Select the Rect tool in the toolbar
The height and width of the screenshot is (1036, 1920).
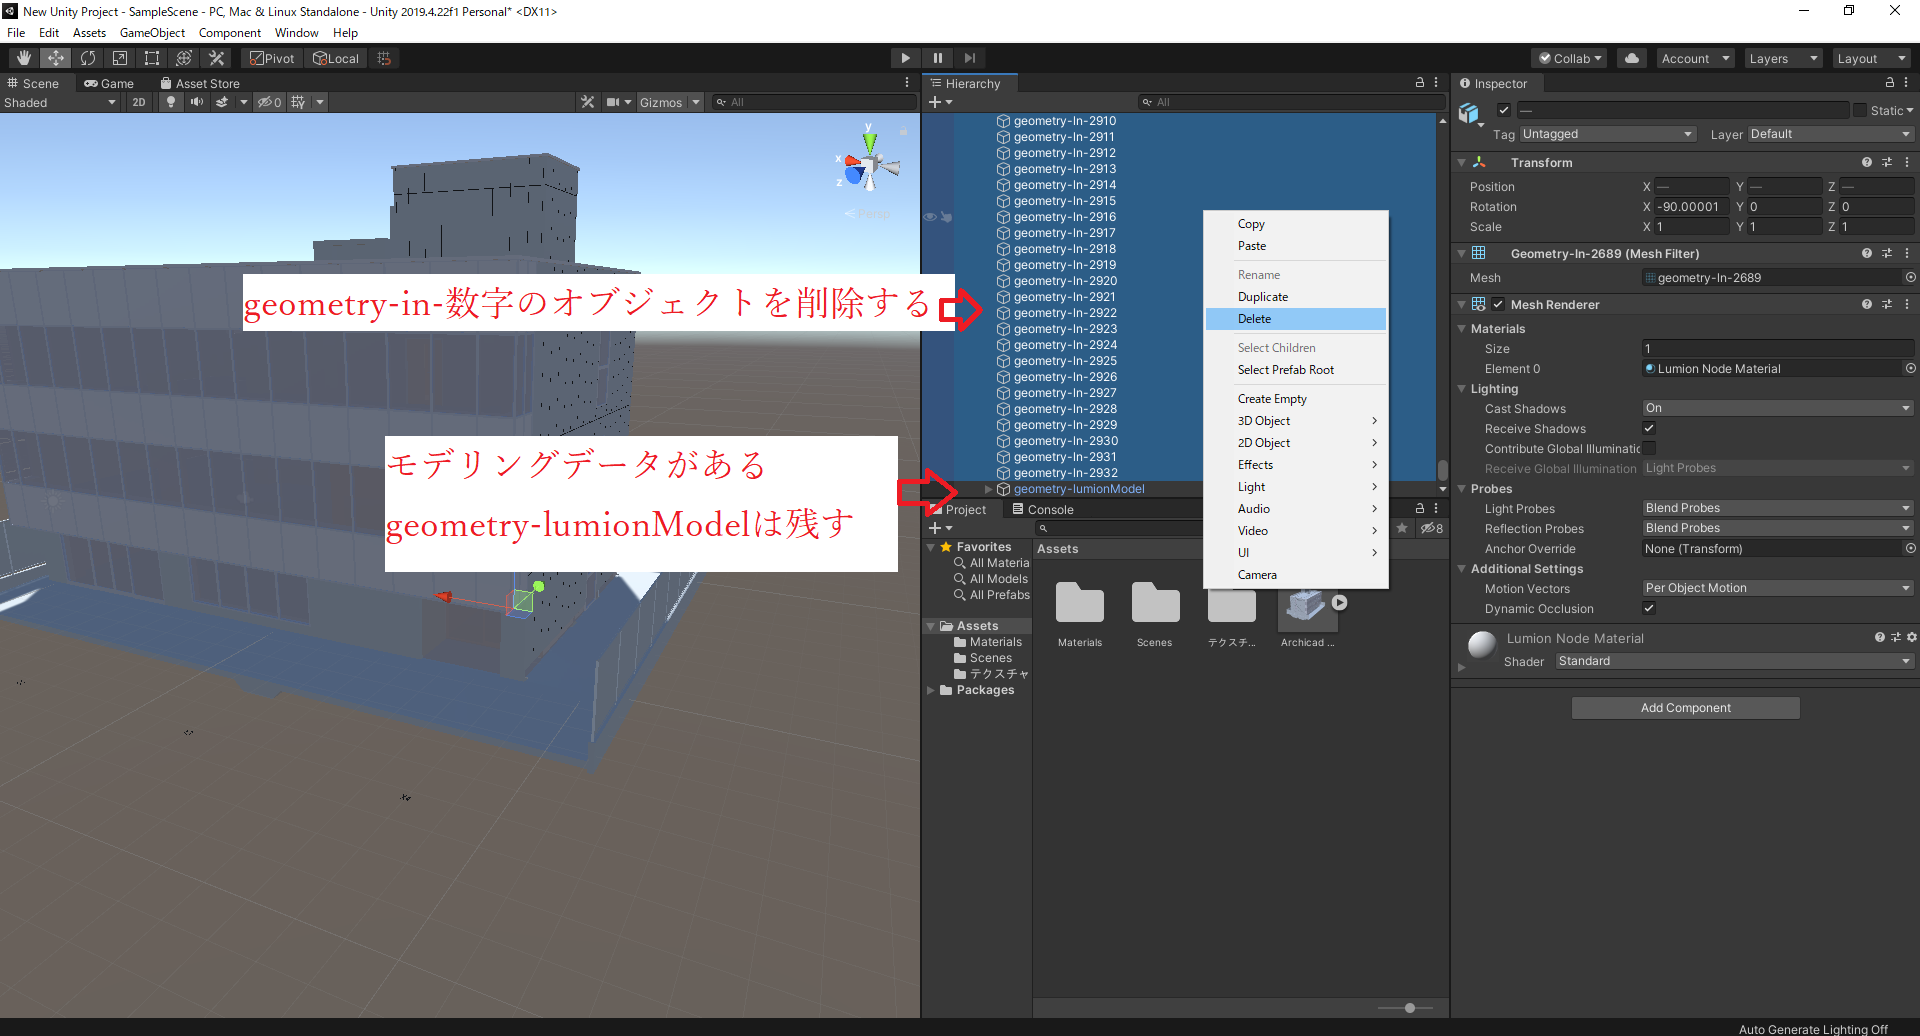(152, 58)
